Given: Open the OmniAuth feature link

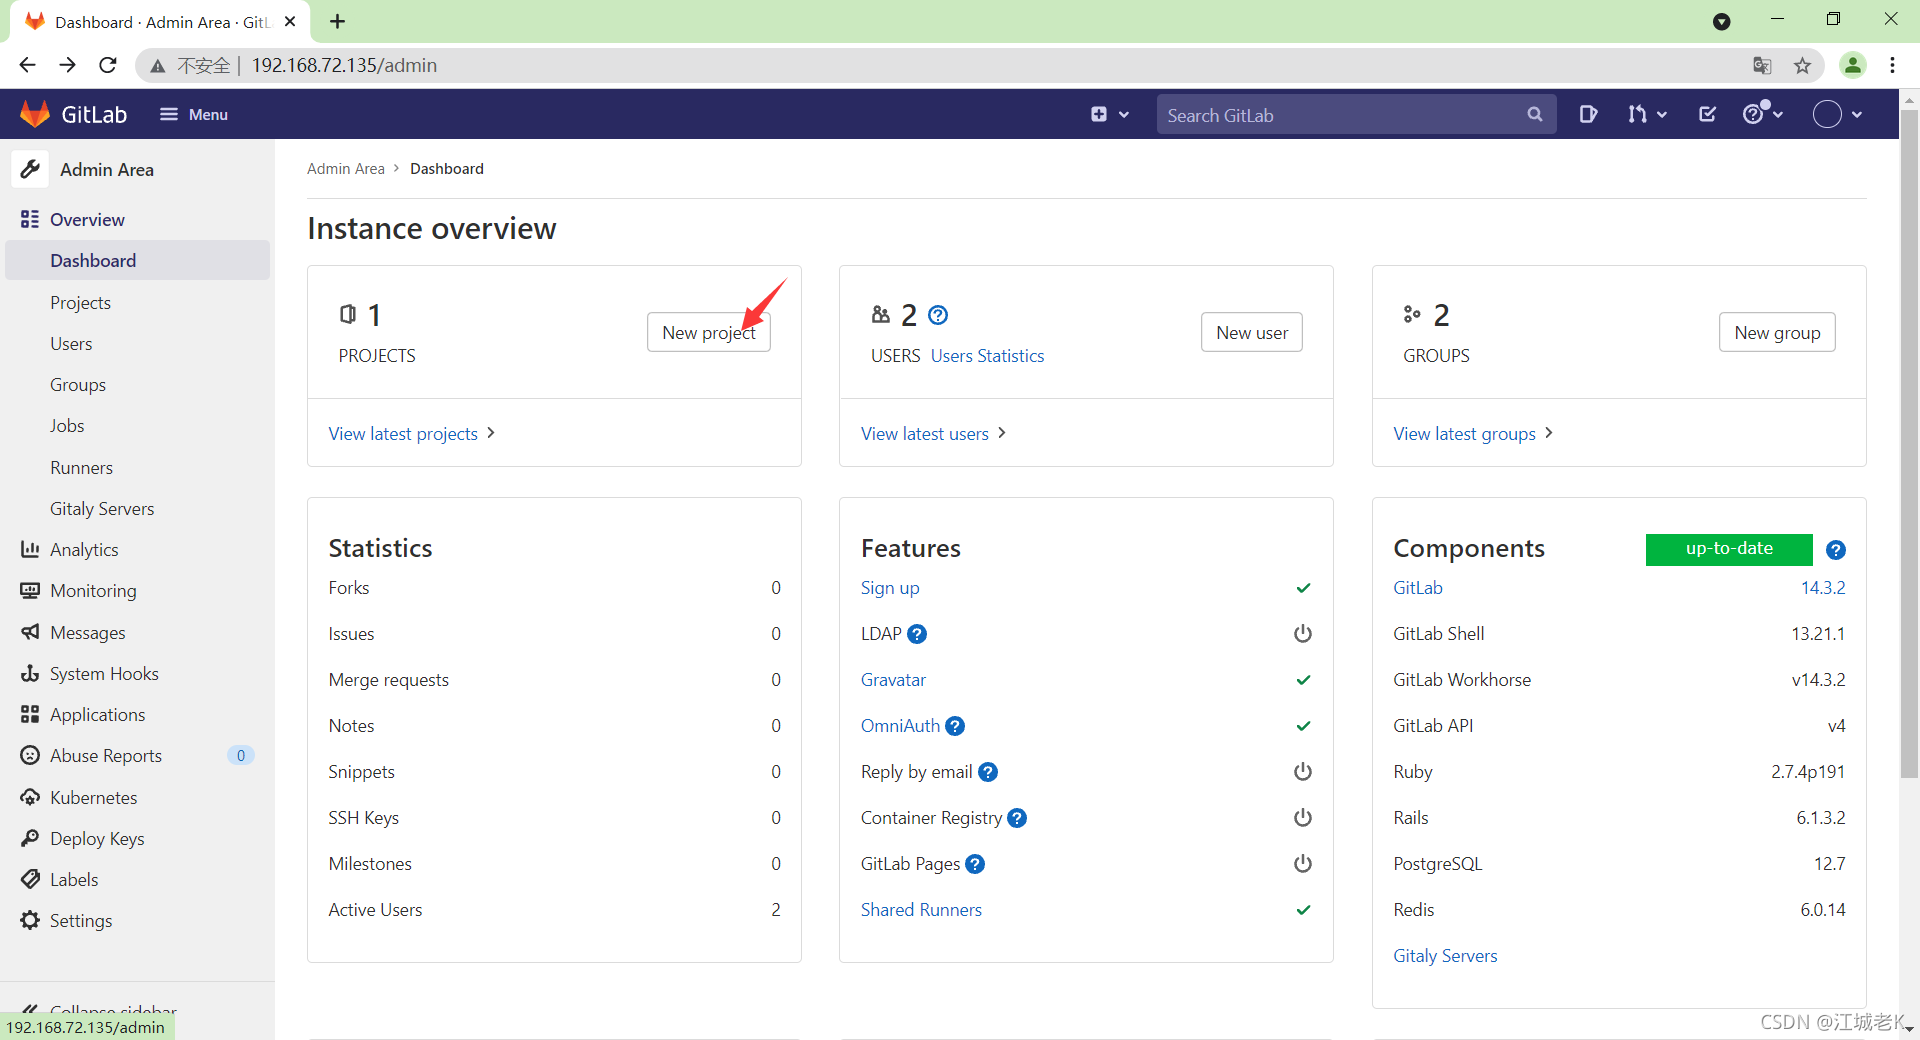Looking at the screenshot, I should coord(900,725).
